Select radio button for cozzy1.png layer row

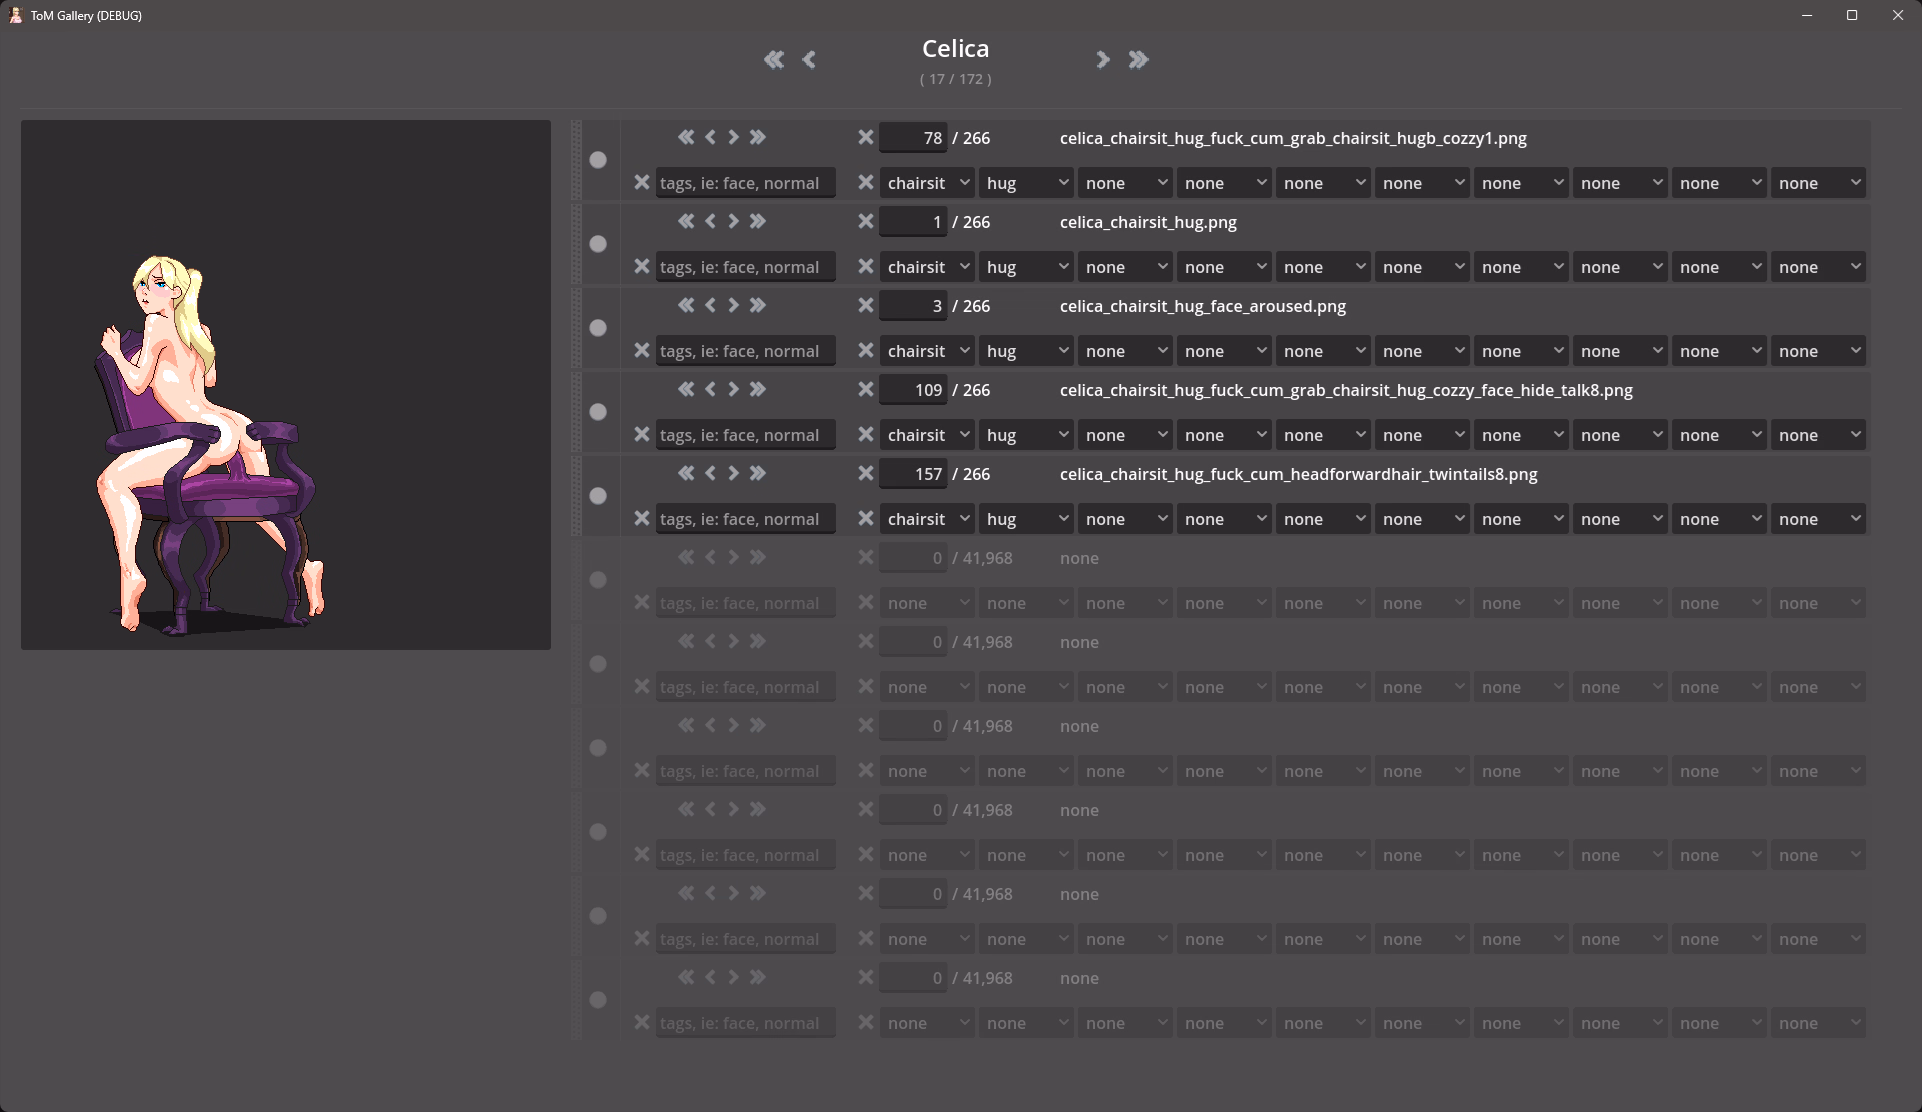pyautogui.click(x=598, y=160)
